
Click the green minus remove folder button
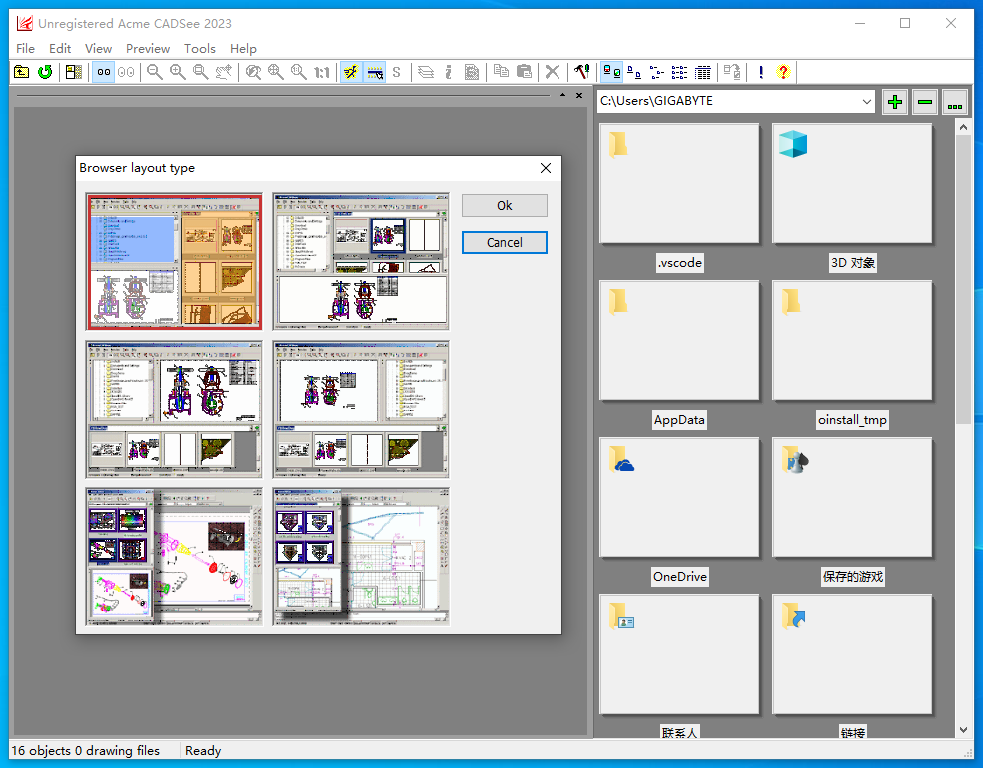925,102
